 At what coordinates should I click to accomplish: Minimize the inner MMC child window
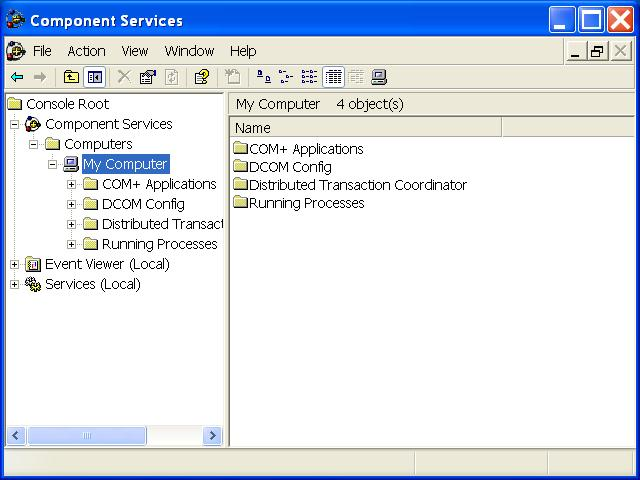click(576, 51)
